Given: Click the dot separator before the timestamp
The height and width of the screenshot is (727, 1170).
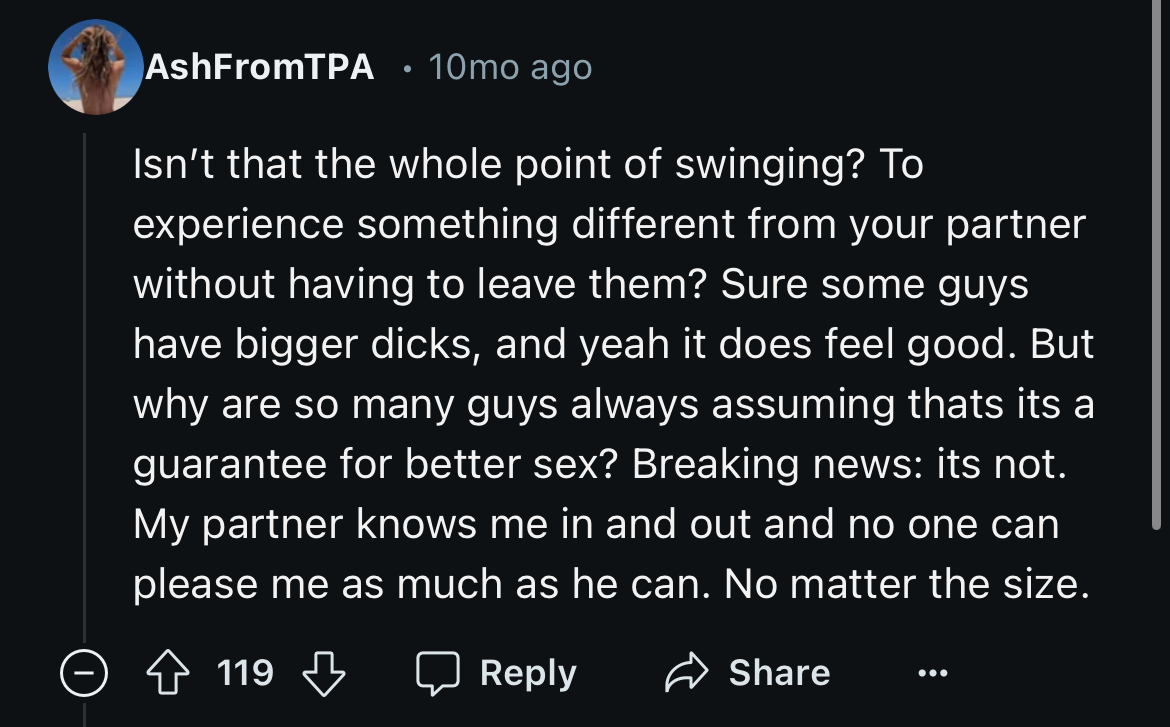Looking at the screenshot, I should coord(406,69).
